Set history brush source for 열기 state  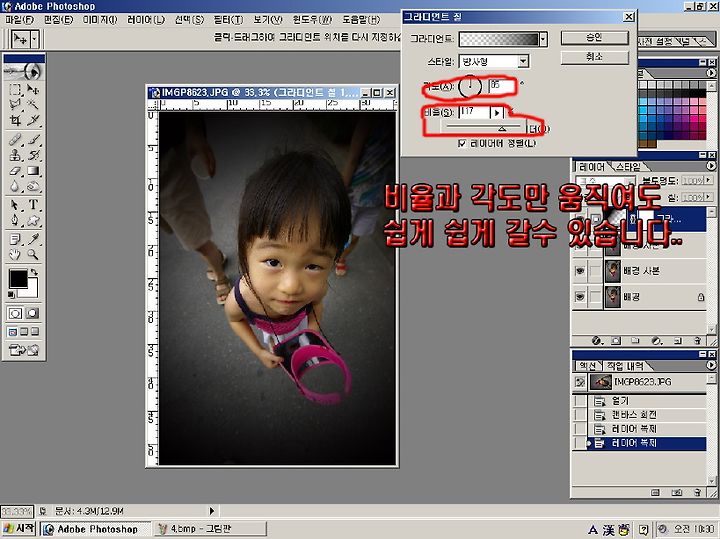tap(580, 401)
